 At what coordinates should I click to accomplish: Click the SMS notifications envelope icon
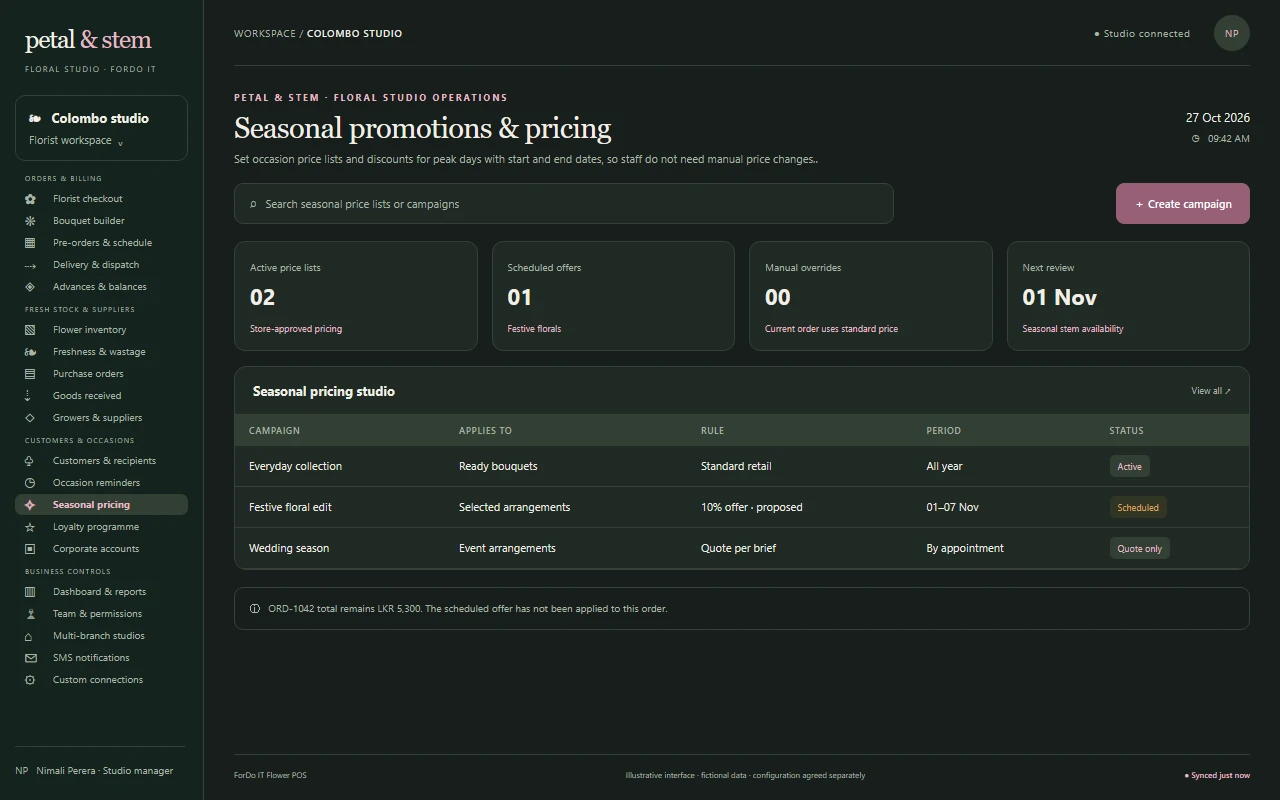click(30, 658)
